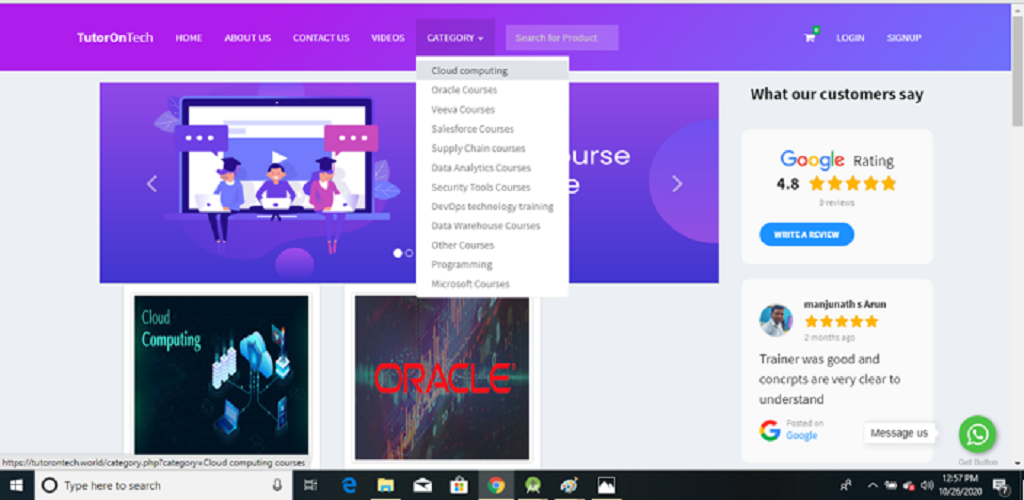
Task: Launch Microsoft Edge from the taskbar
Action: pos(349,485)
